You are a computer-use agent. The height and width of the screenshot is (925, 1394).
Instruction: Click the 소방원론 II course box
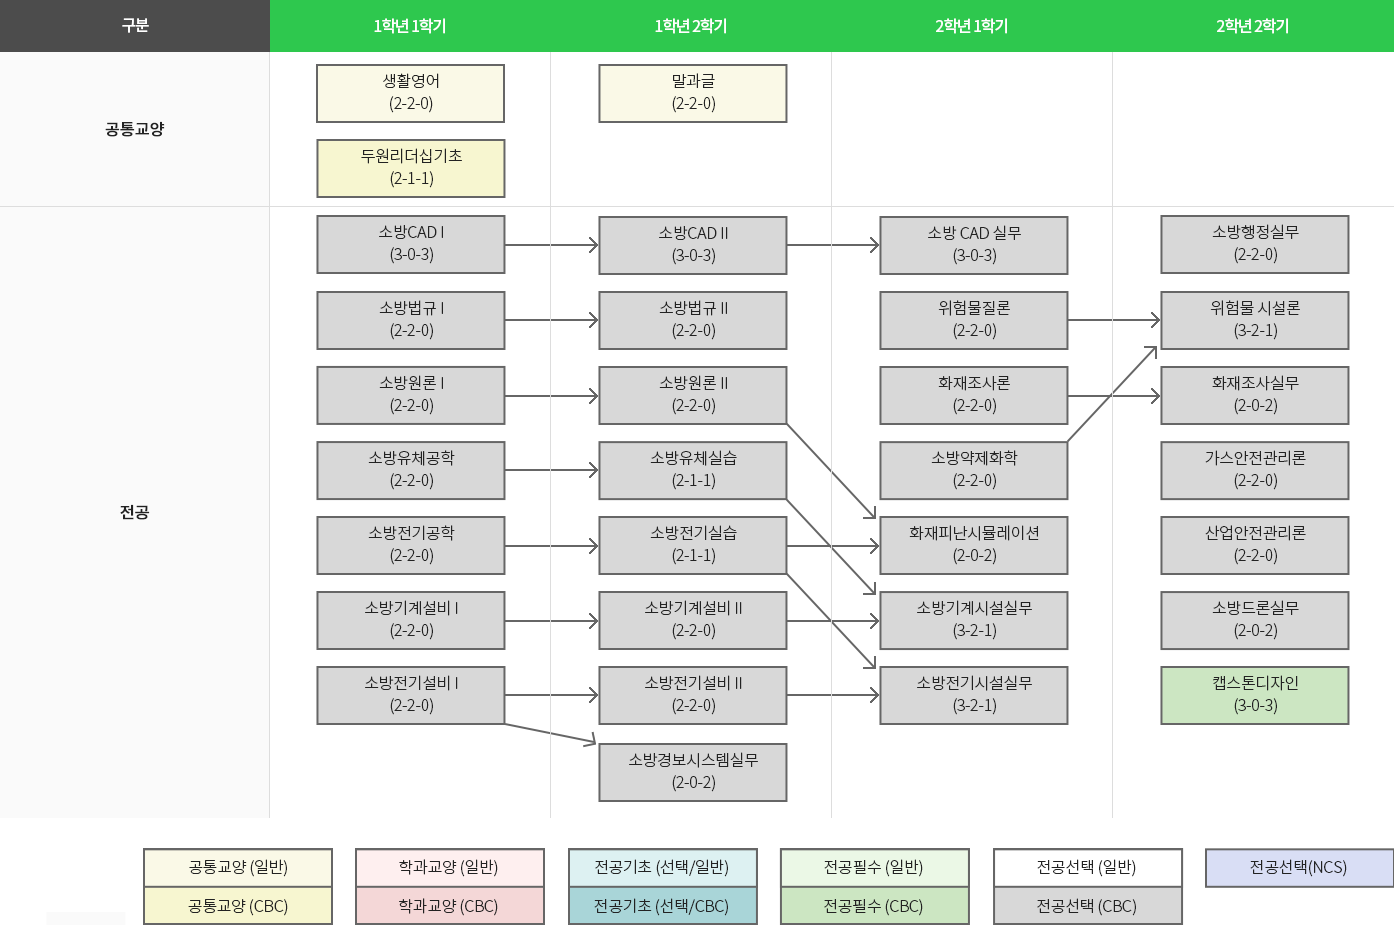pyautogui.click(x=693, y=395)
